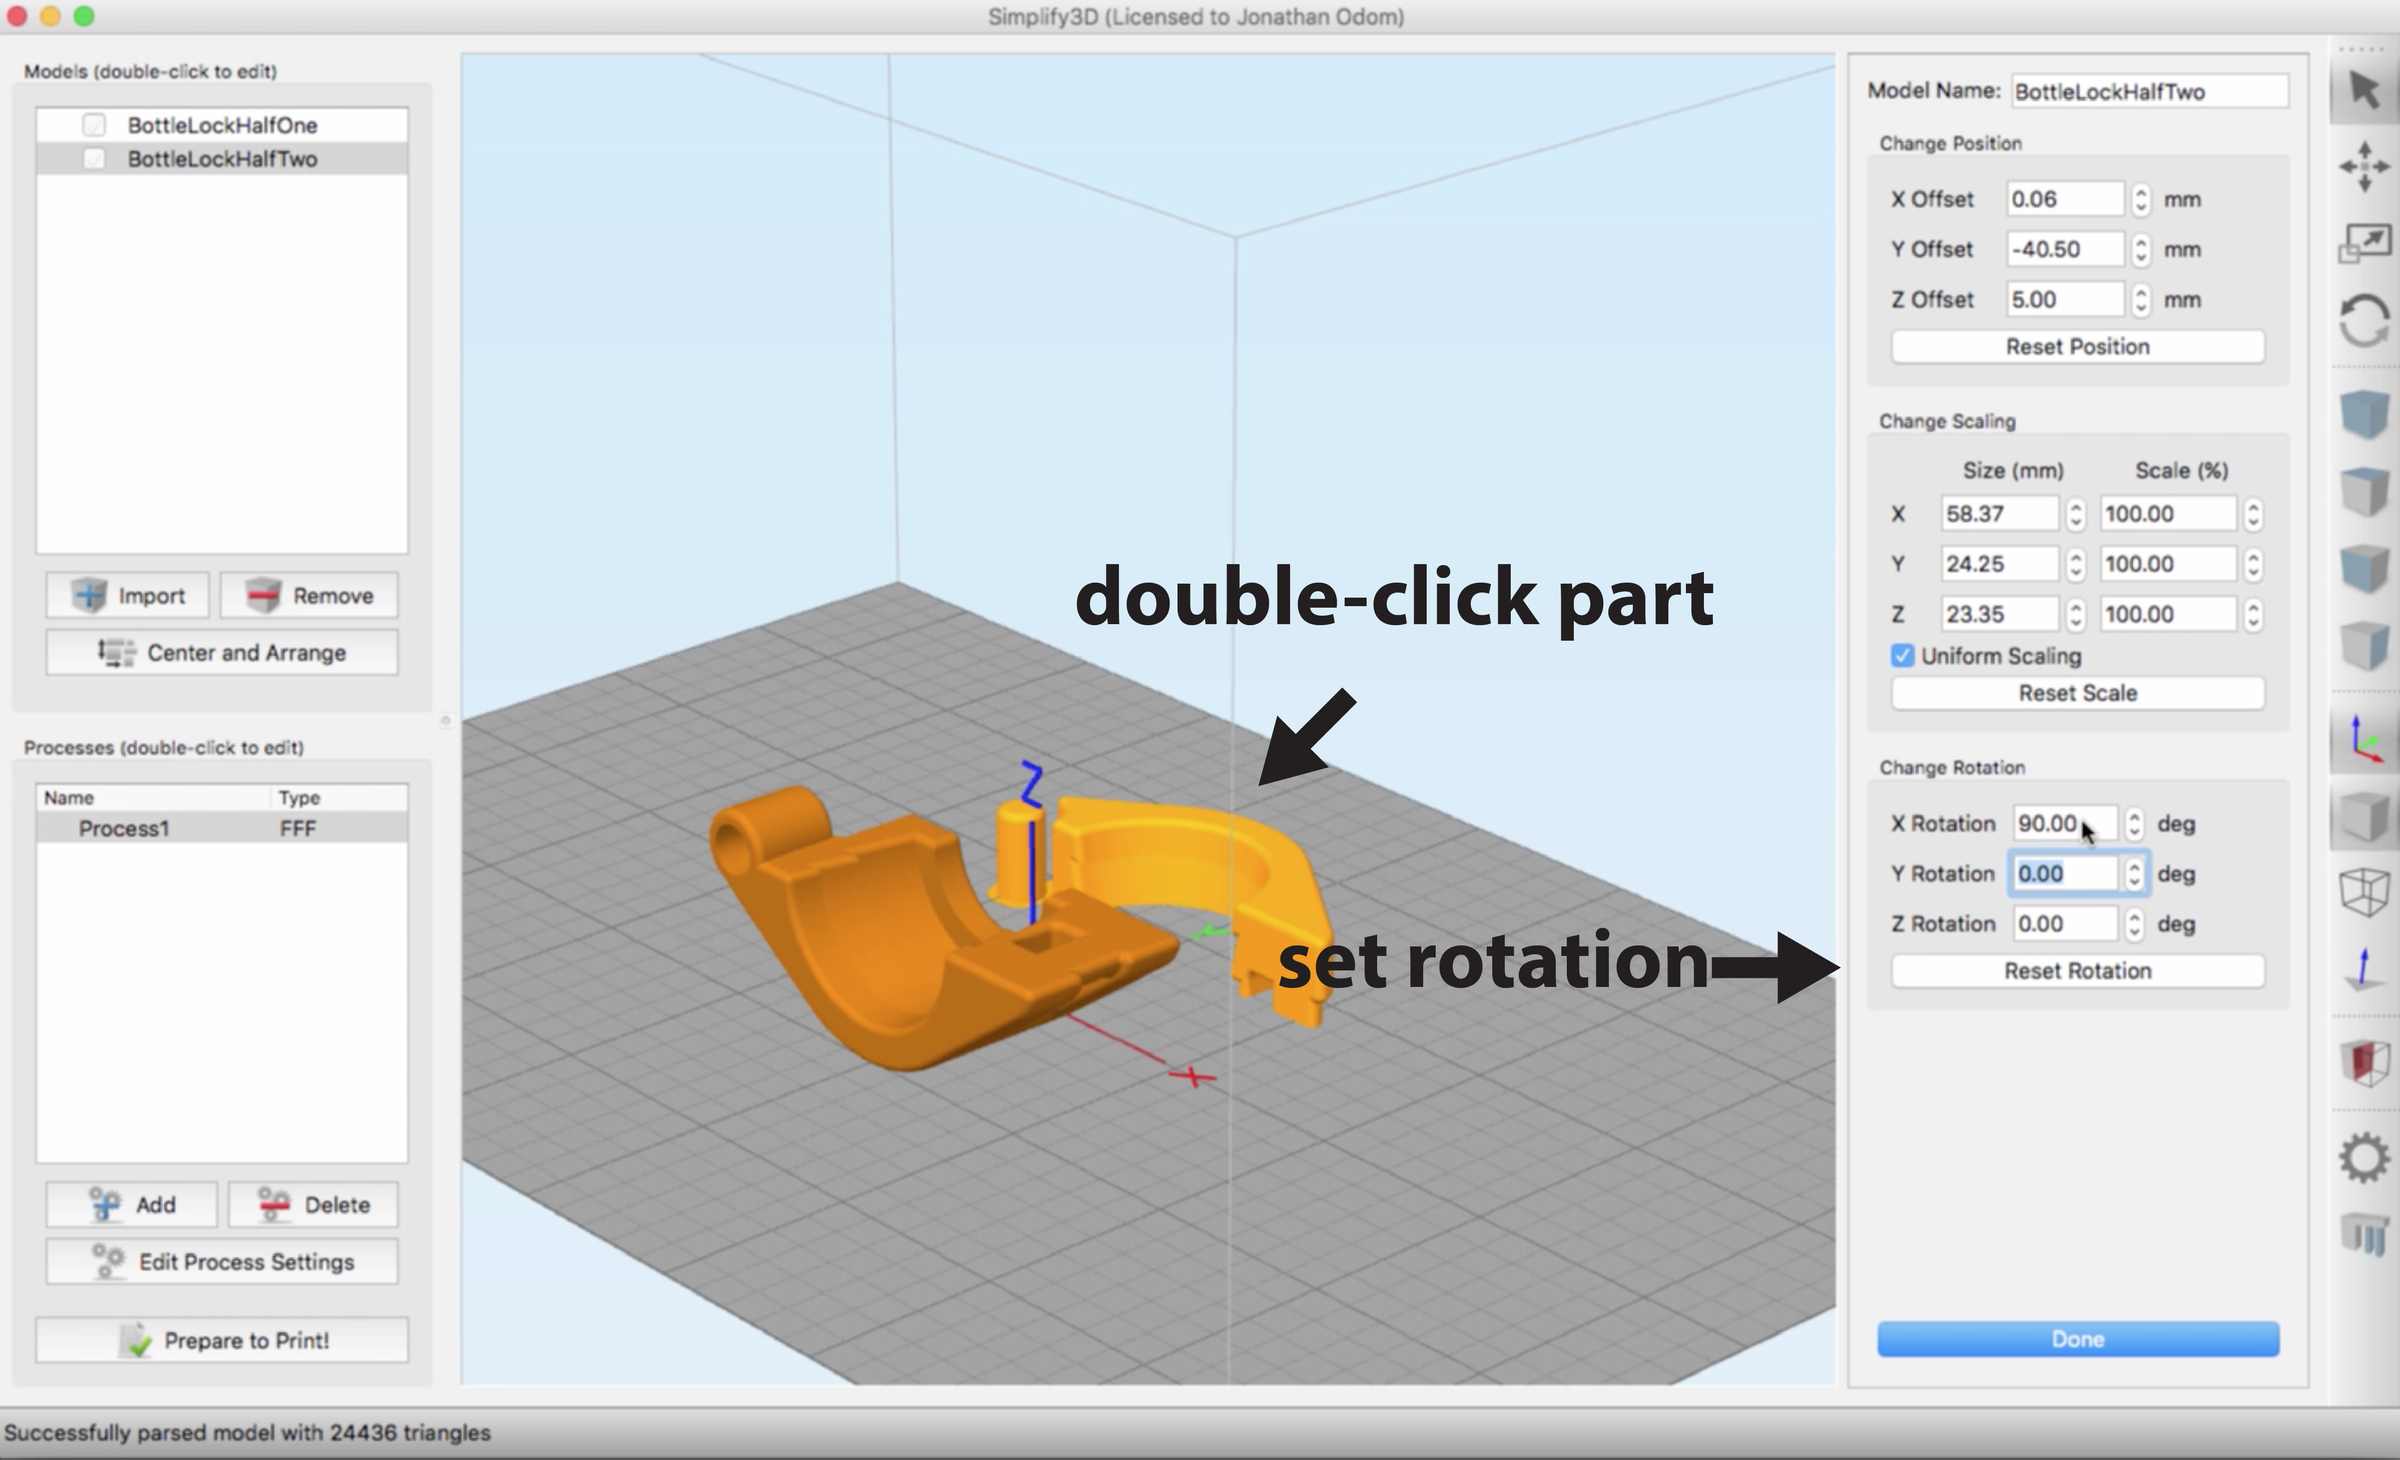Decrease X Scale percentage with stepper
The width and height of the screenshot is (2400, 1460).
pyautogui.click(x=2253, y=520)
